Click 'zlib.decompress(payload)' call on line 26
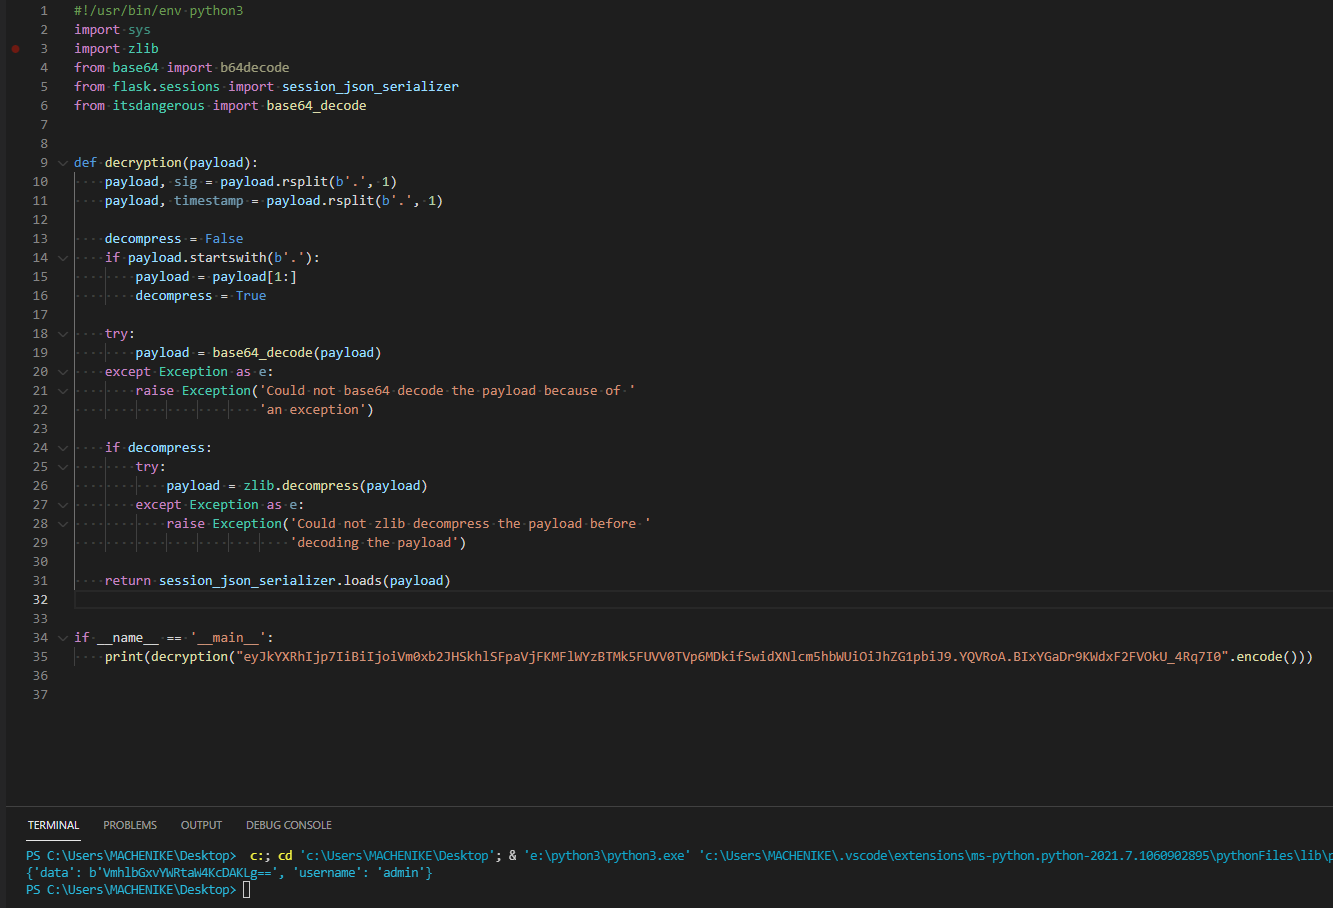The height and width of the screenshot is (908, 1333). click(335, 485)
